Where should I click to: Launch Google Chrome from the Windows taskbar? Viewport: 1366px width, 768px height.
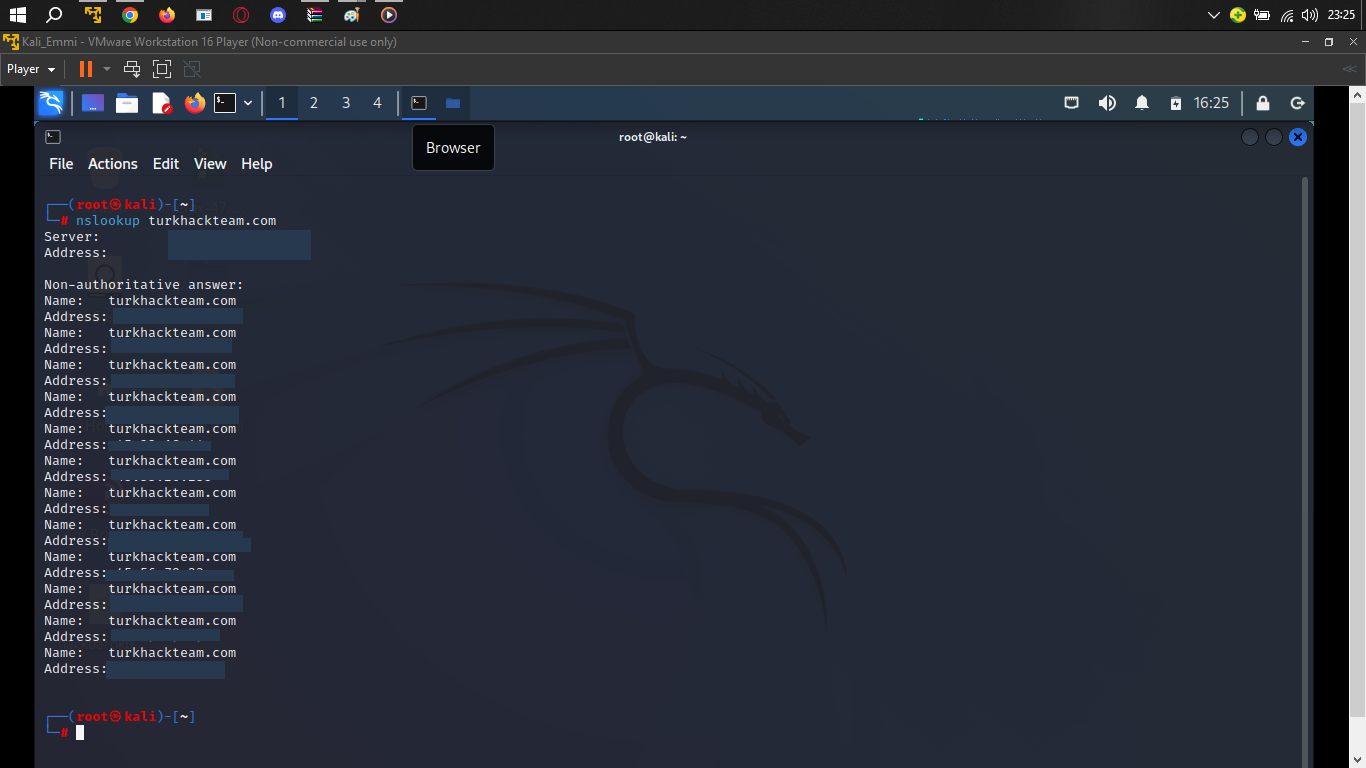click(130, 15)
